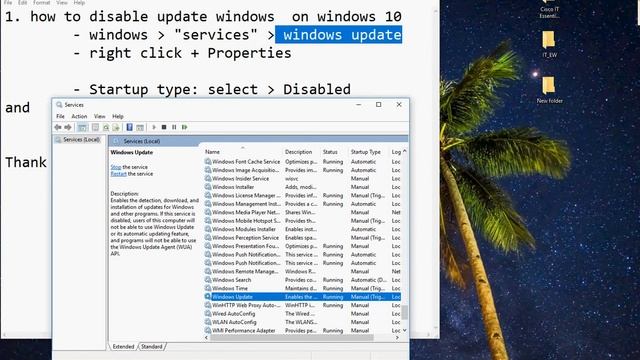Click highlighted 'windows update' text in Notepad

coord(339,35)
